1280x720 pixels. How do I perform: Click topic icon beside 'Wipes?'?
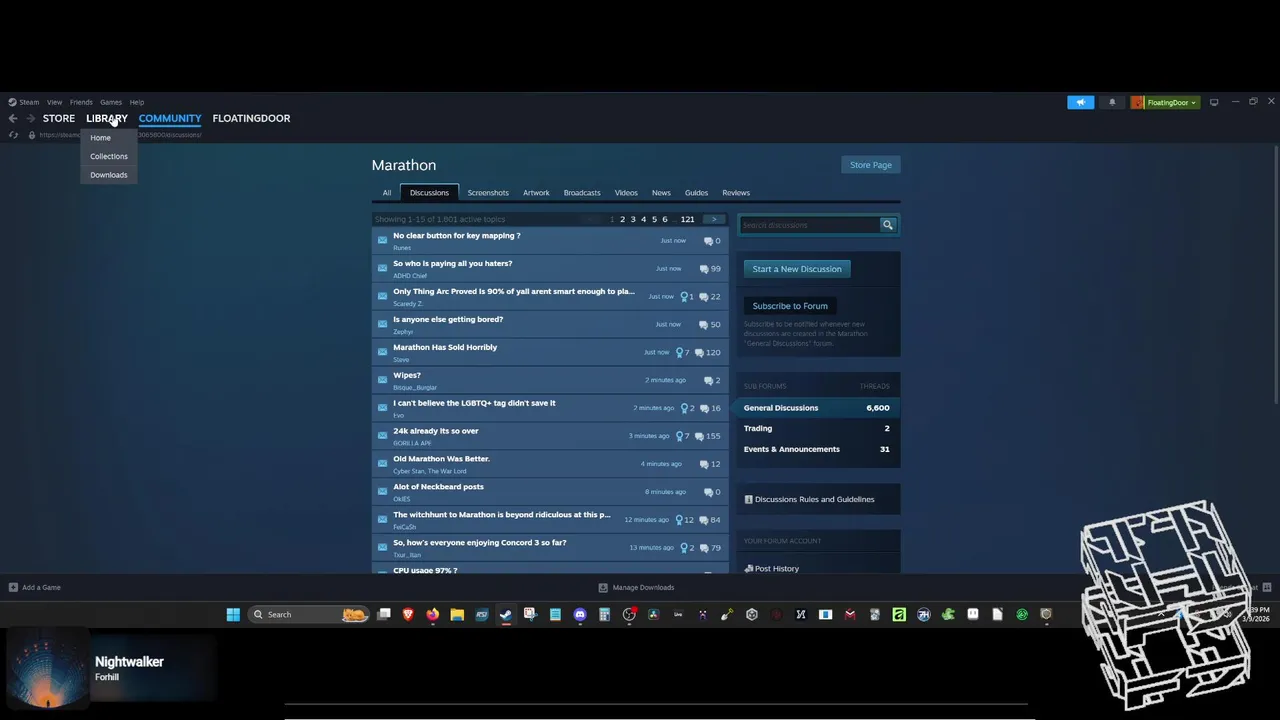(x=382, y=380)
